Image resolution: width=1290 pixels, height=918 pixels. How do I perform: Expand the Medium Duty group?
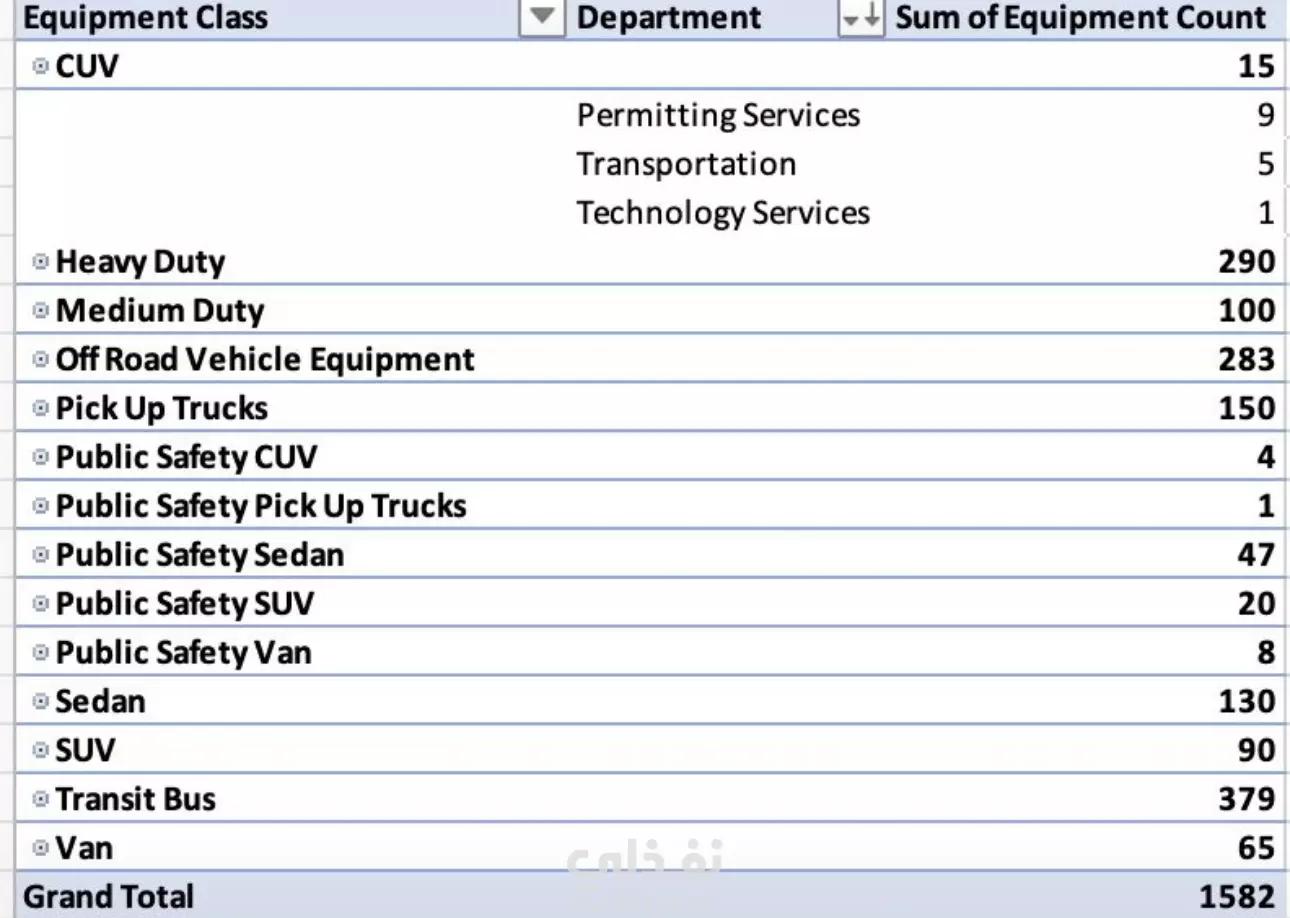pyautogui.click(x=40, y=311)
